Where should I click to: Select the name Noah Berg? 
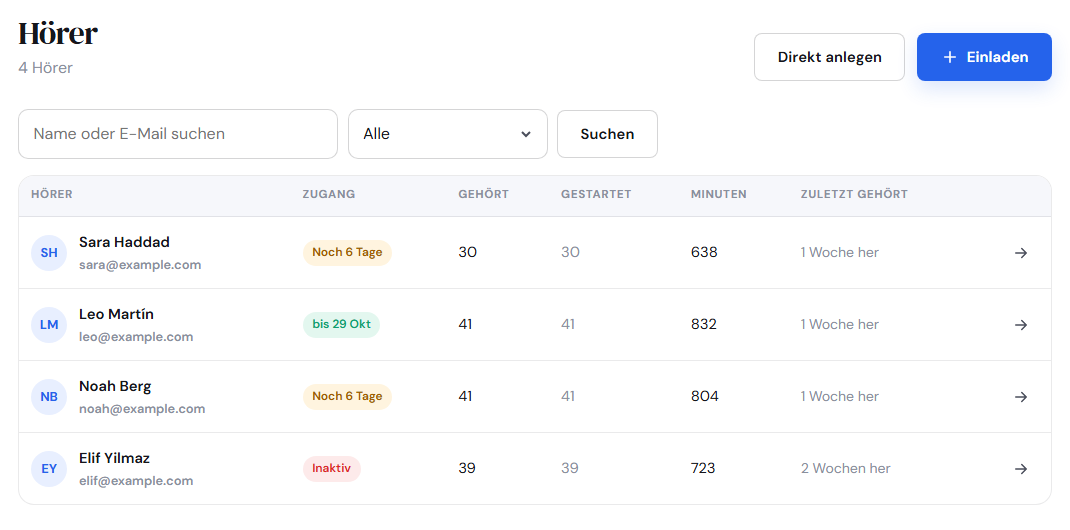pos(115,386)
